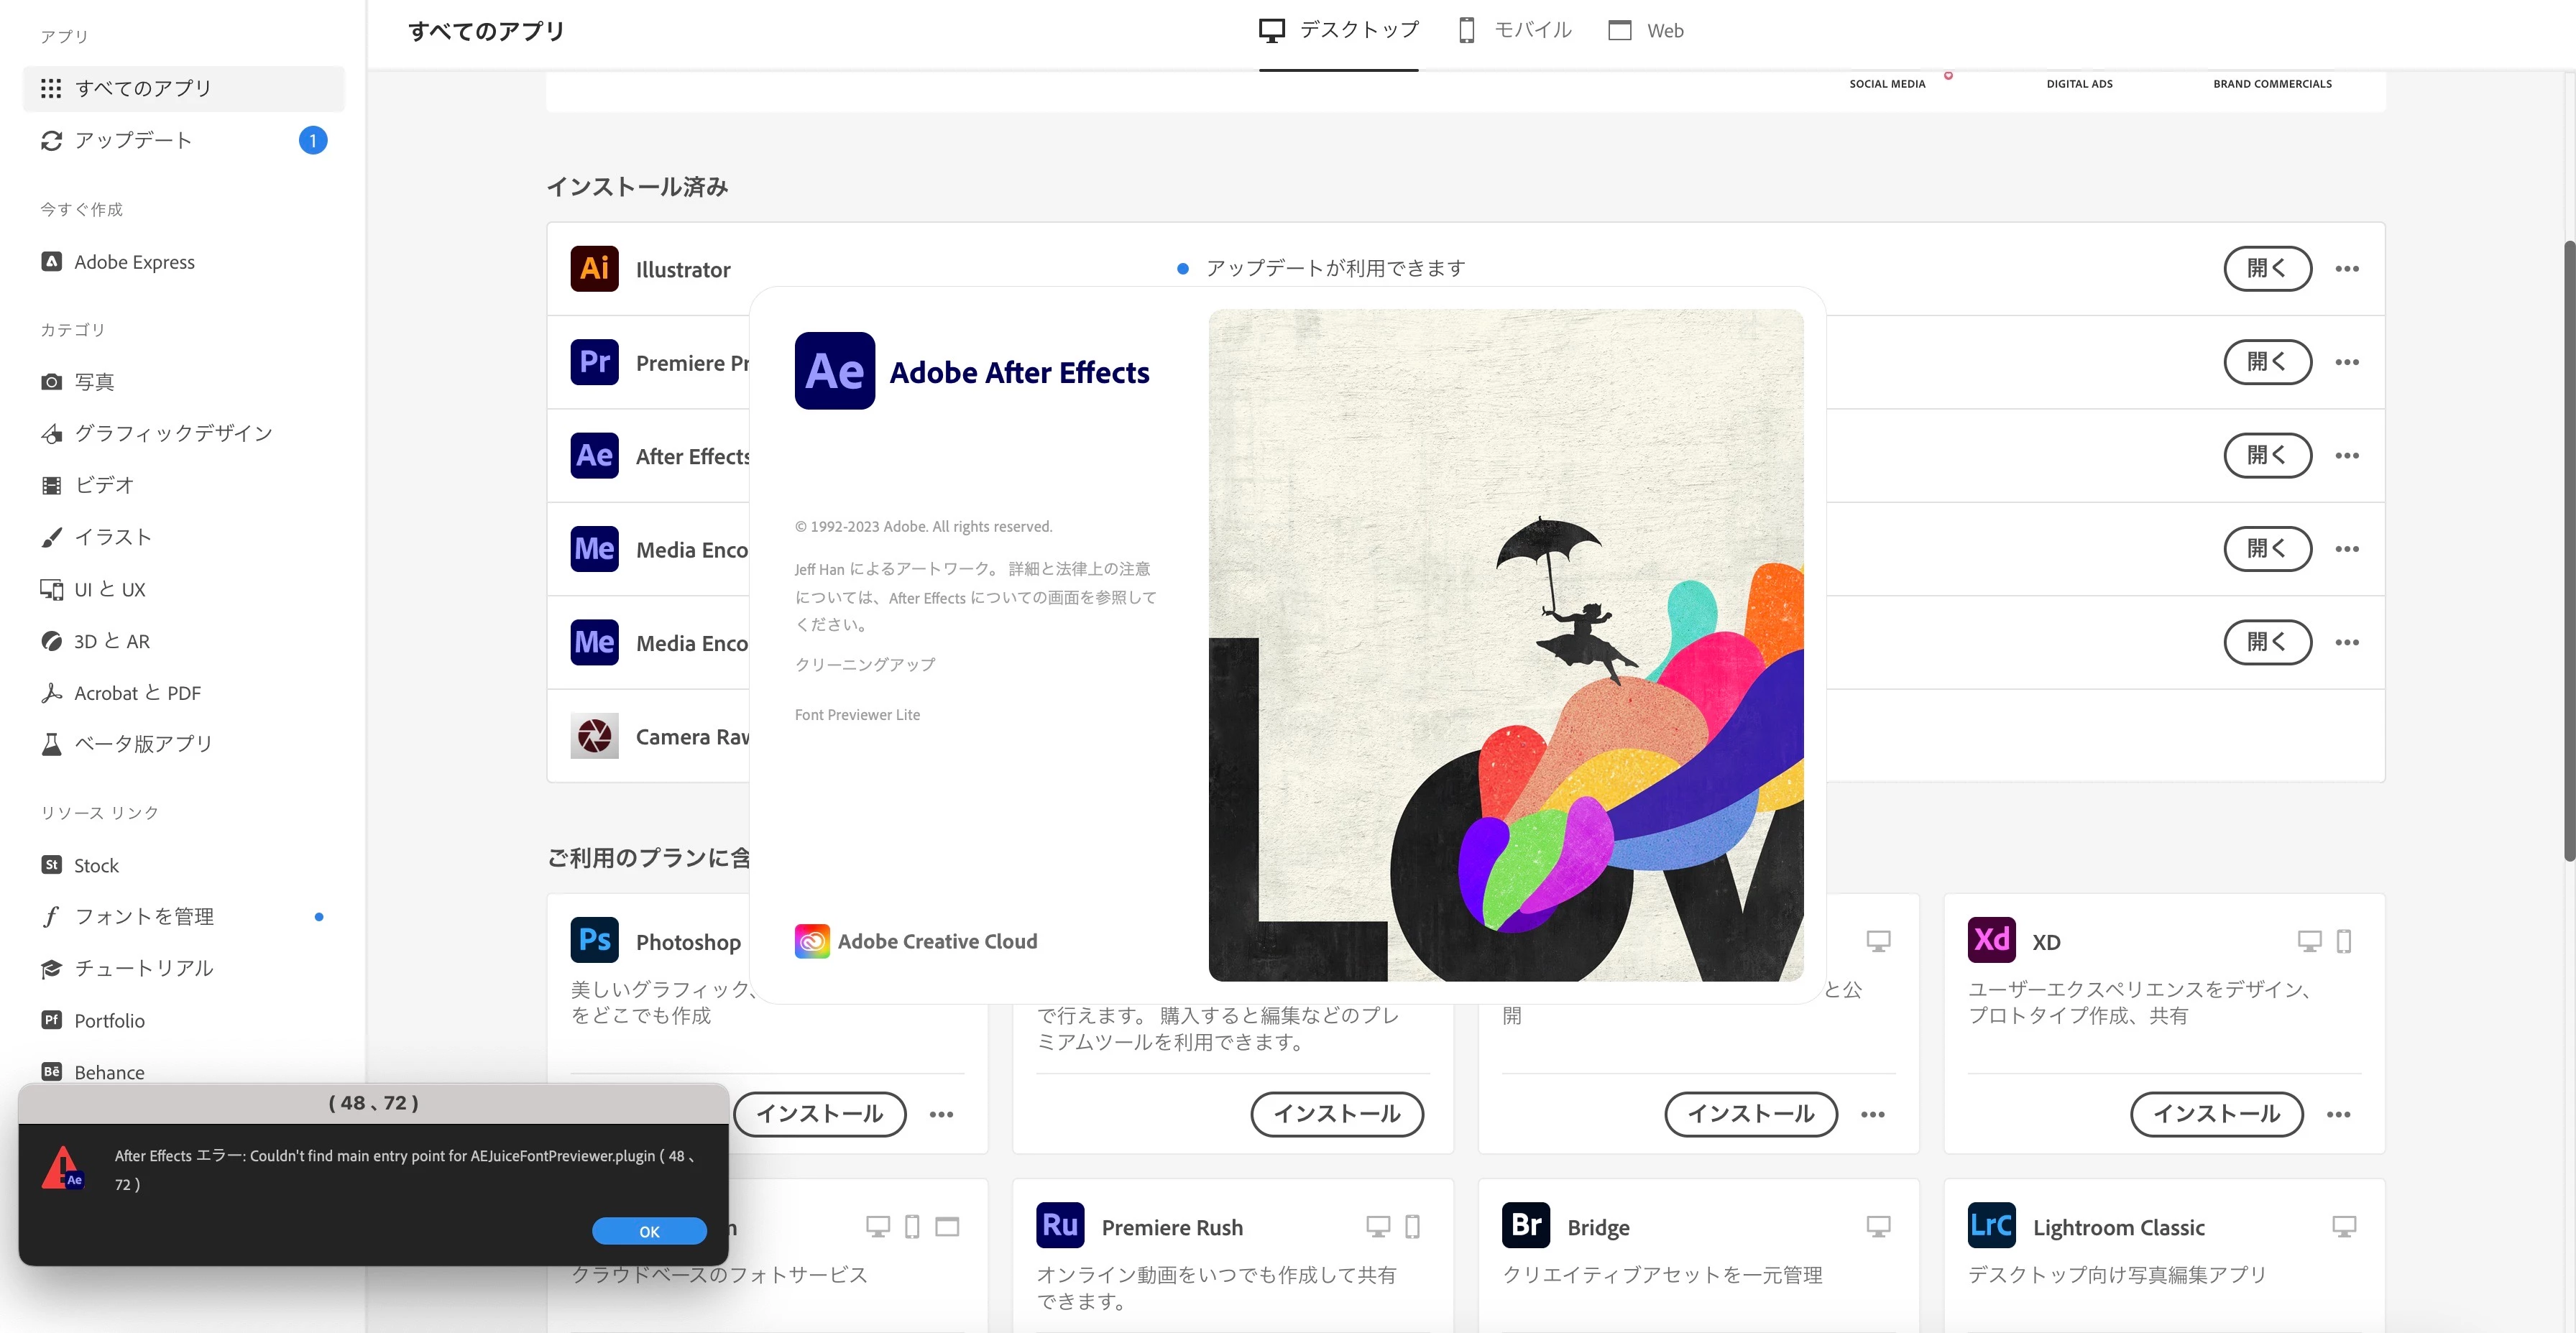
Task: Click the Bridge app icon
Action: [1526, 1226]
